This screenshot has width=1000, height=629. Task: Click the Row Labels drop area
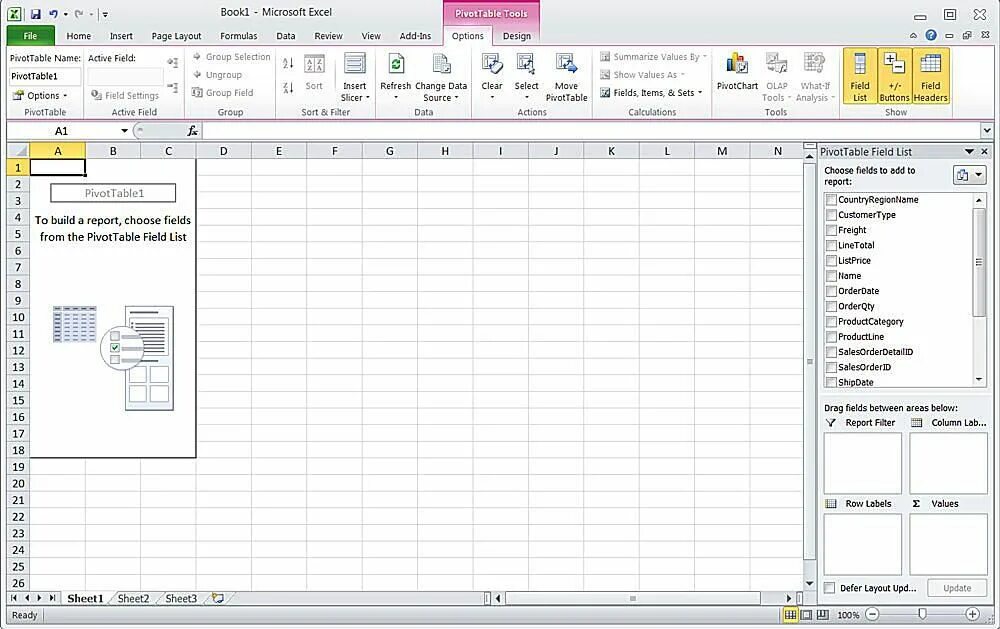pyautogui.click(x=862, y=545)
